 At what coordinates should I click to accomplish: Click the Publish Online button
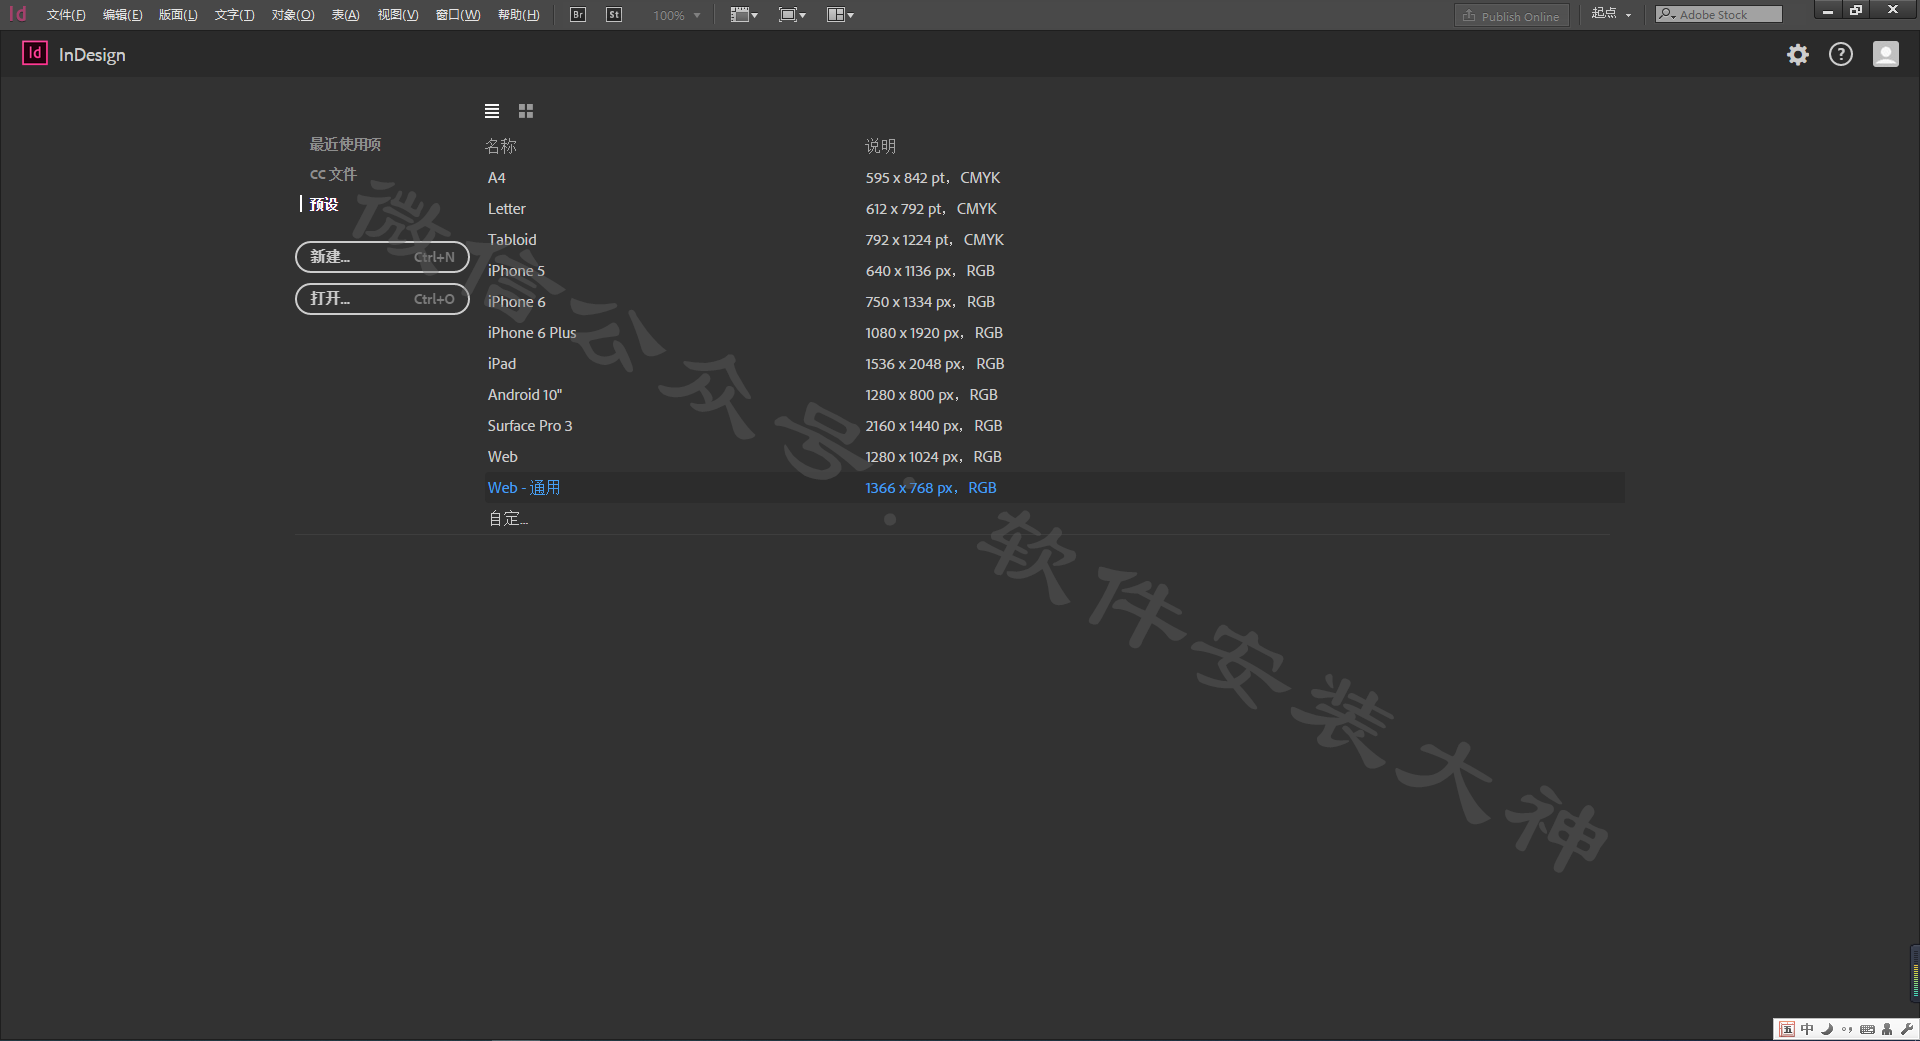point(1511,16)
